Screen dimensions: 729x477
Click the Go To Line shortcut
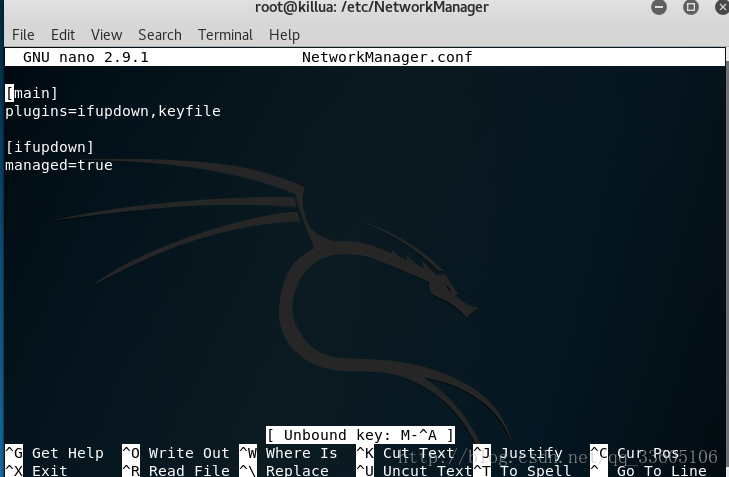[x=648, y=470]
